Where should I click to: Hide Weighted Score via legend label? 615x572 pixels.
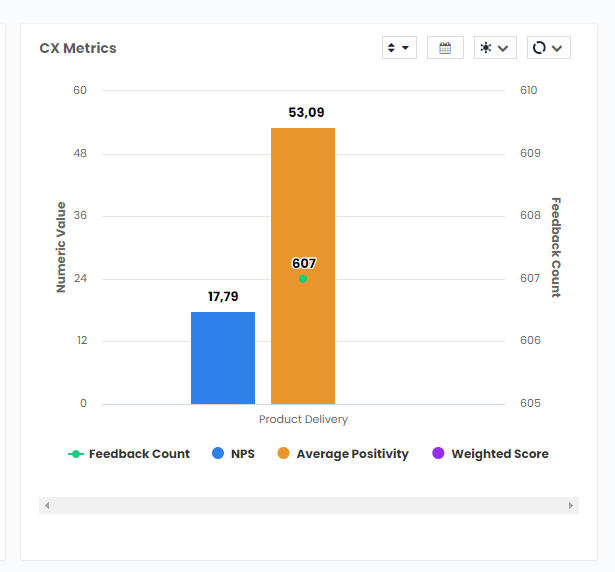(x=499, y=454)
